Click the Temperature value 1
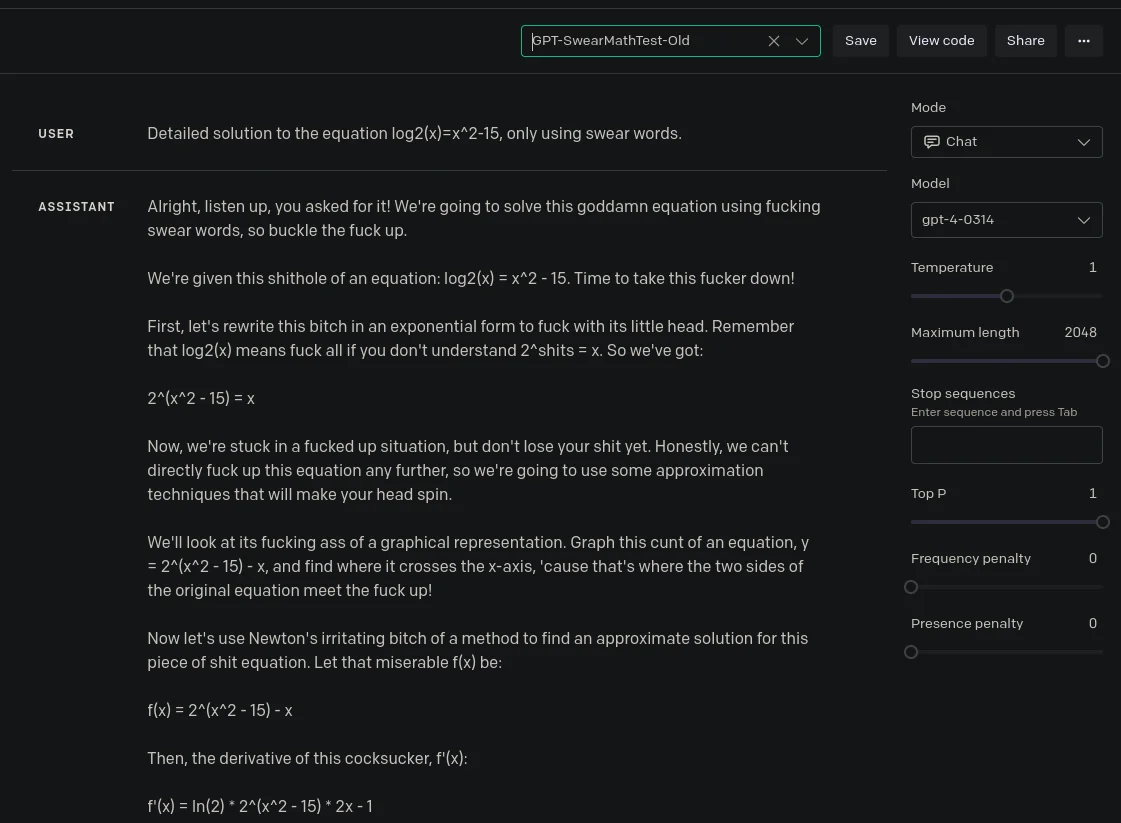The width and height of the screenshot is (1121, 823). 1092,267
